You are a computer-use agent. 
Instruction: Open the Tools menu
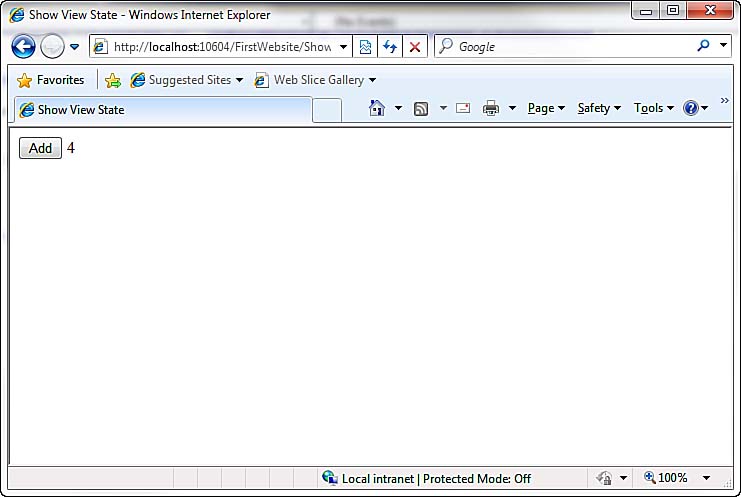[654, 108]
